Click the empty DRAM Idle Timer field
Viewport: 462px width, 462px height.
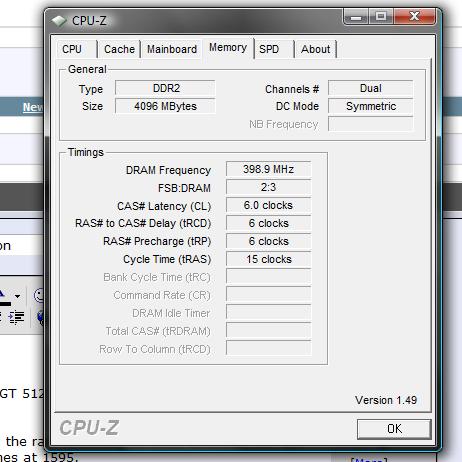[269, 313]
